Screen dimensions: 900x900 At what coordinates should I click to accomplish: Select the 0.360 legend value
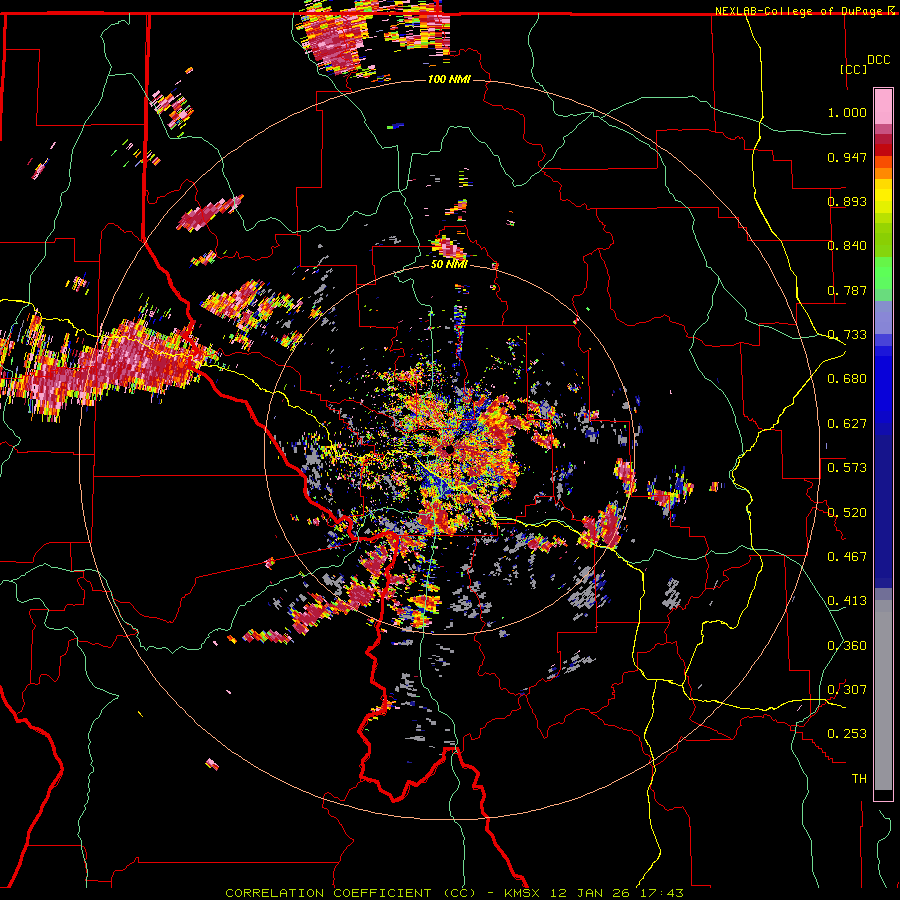pos(847,646)
